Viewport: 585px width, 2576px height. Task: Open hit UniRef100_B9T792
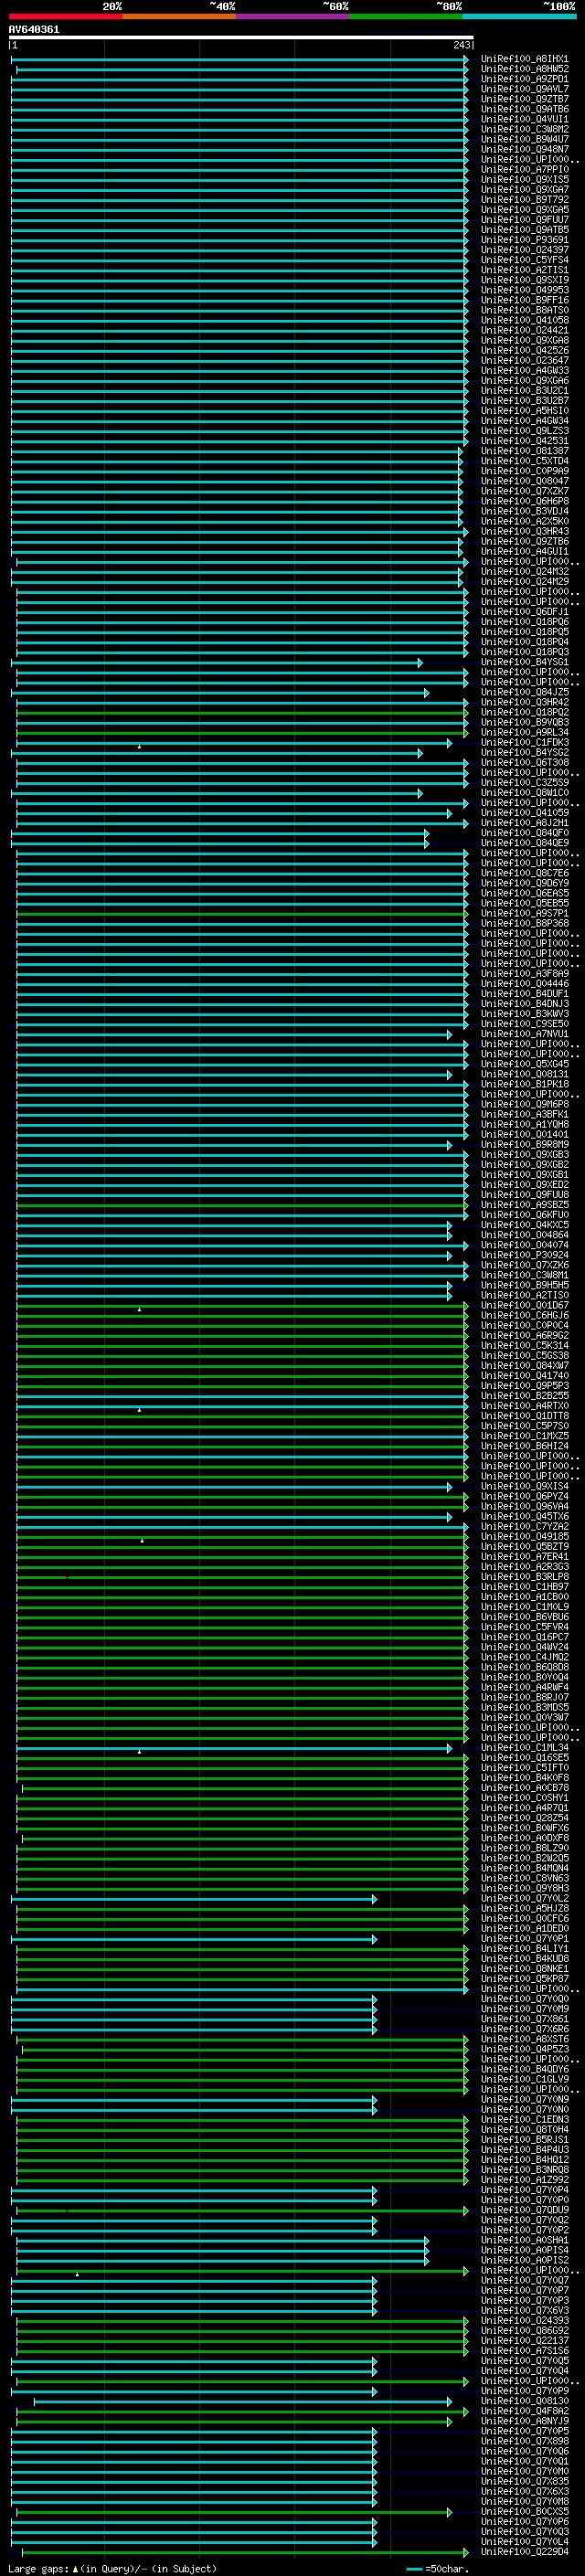tap(524, 200)
